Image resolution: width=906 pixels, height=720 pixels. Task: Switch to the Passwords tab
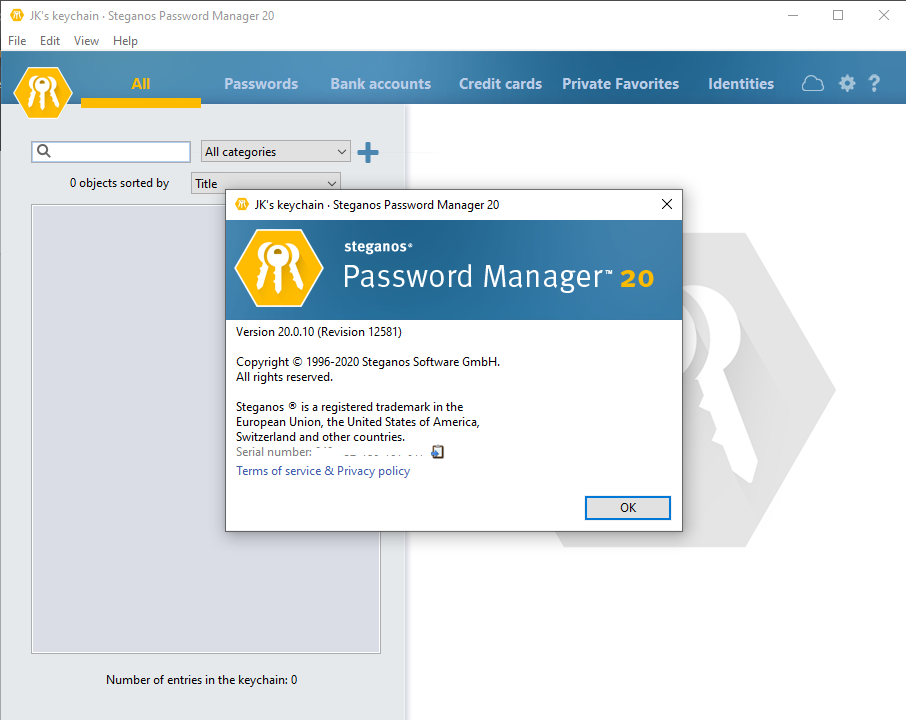[x=261, y=84]
